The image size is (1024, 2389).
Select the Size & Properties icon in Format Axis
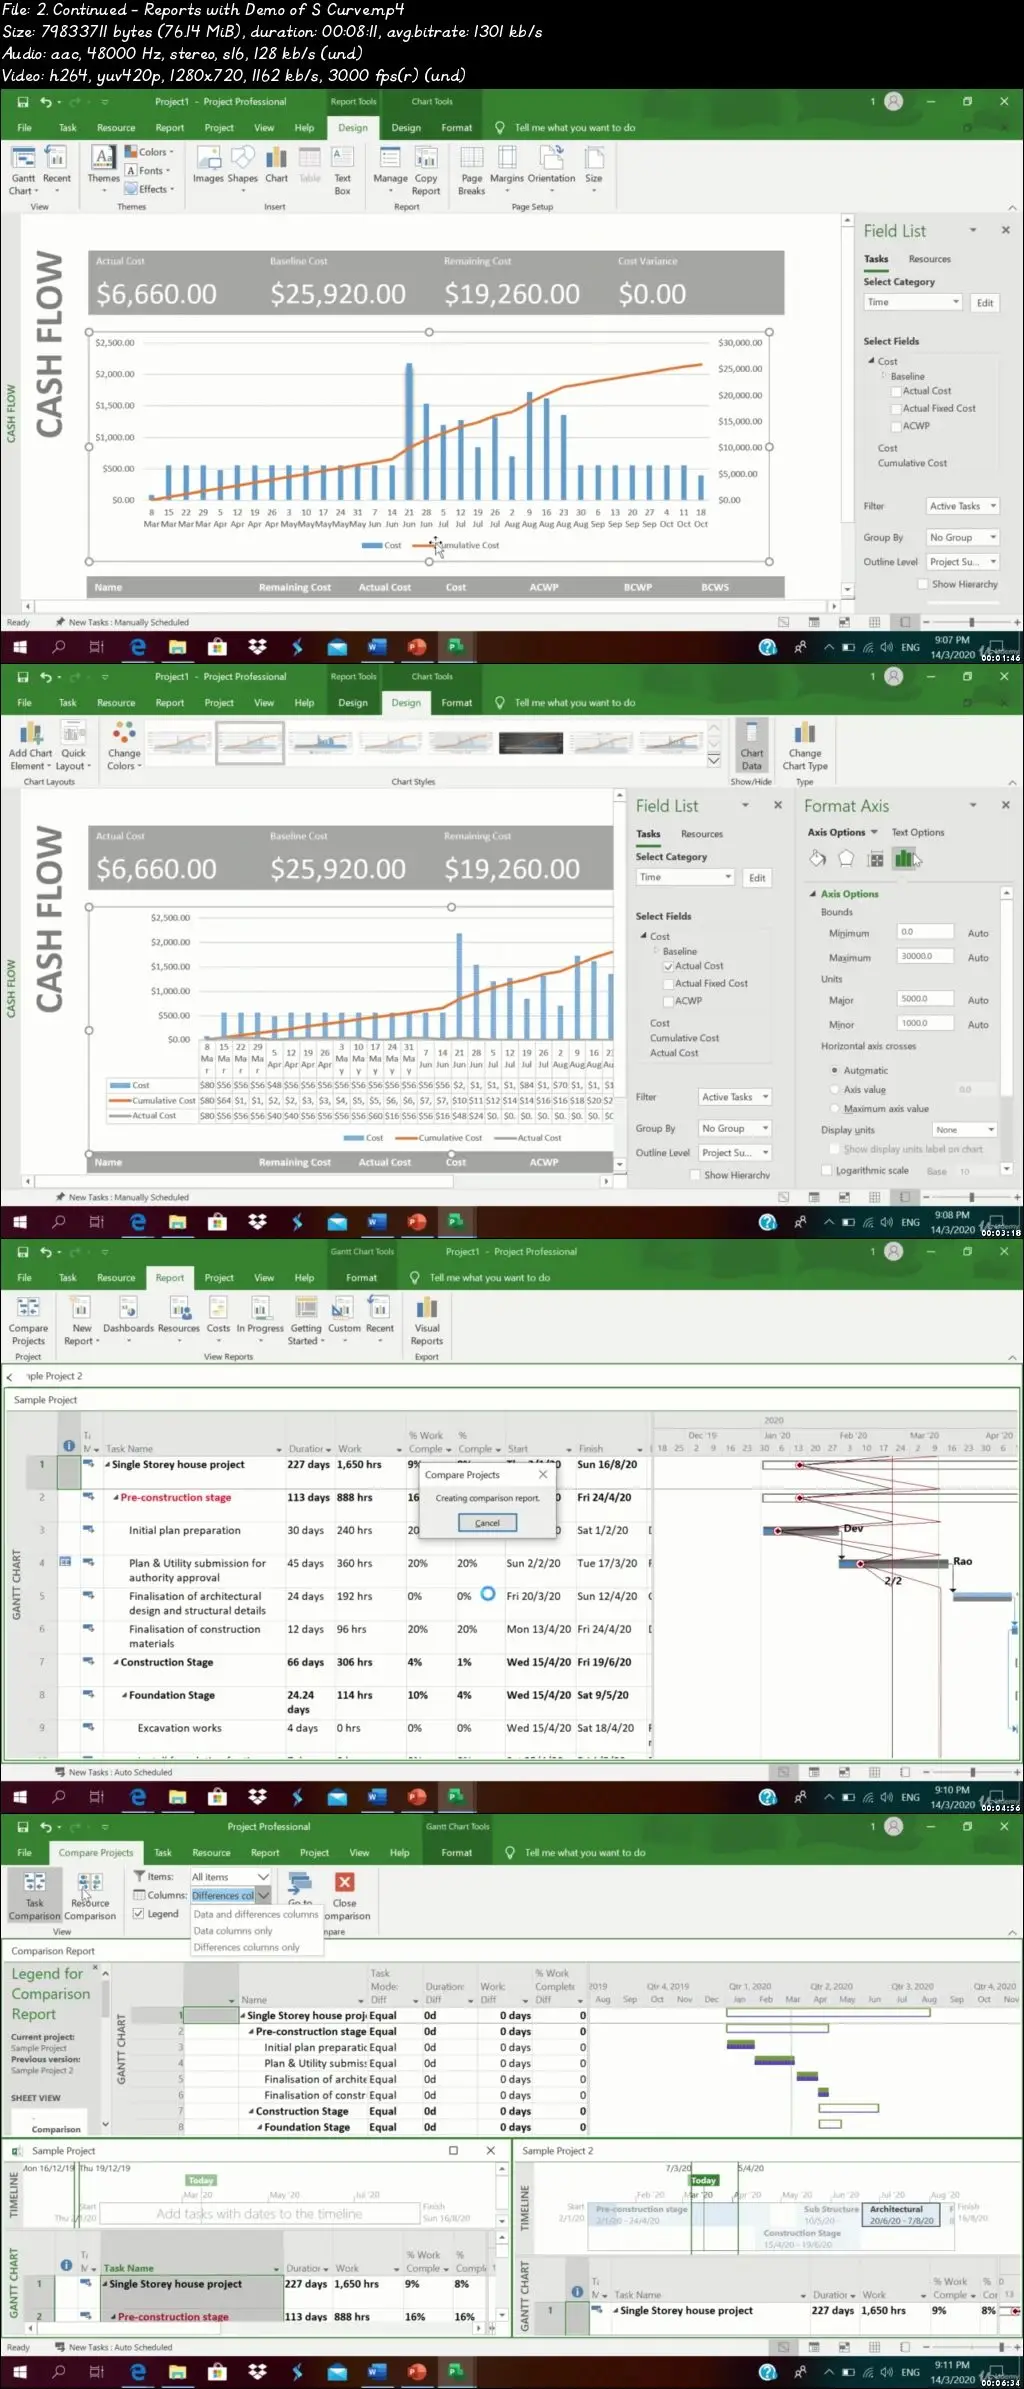(x=876, y=858)
